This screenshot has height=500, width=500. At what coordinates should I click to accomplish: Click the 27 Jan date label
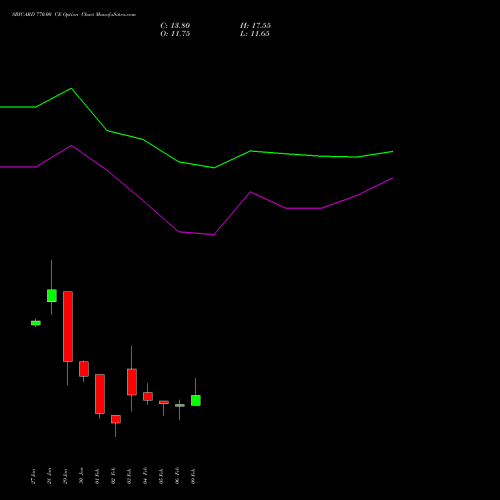pos(33,476)
